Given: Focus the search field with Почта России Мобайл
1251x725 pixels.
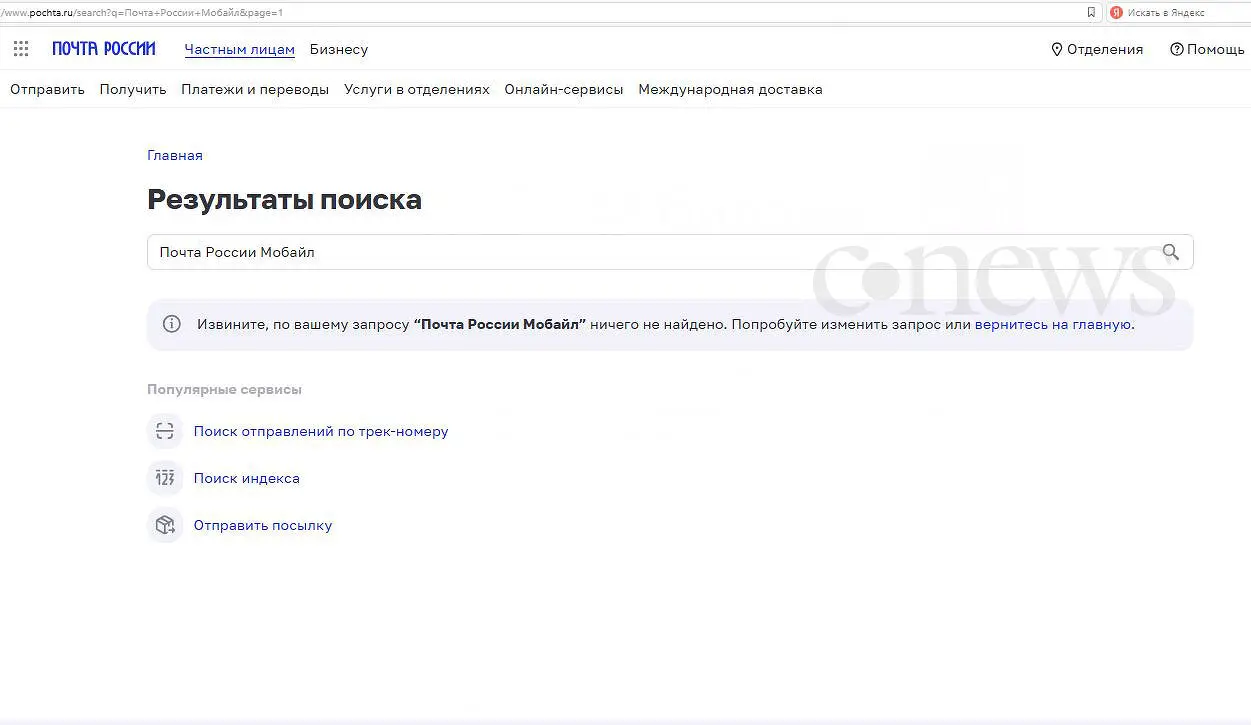Looking at the screenshot, I should [x=670, y=252].
